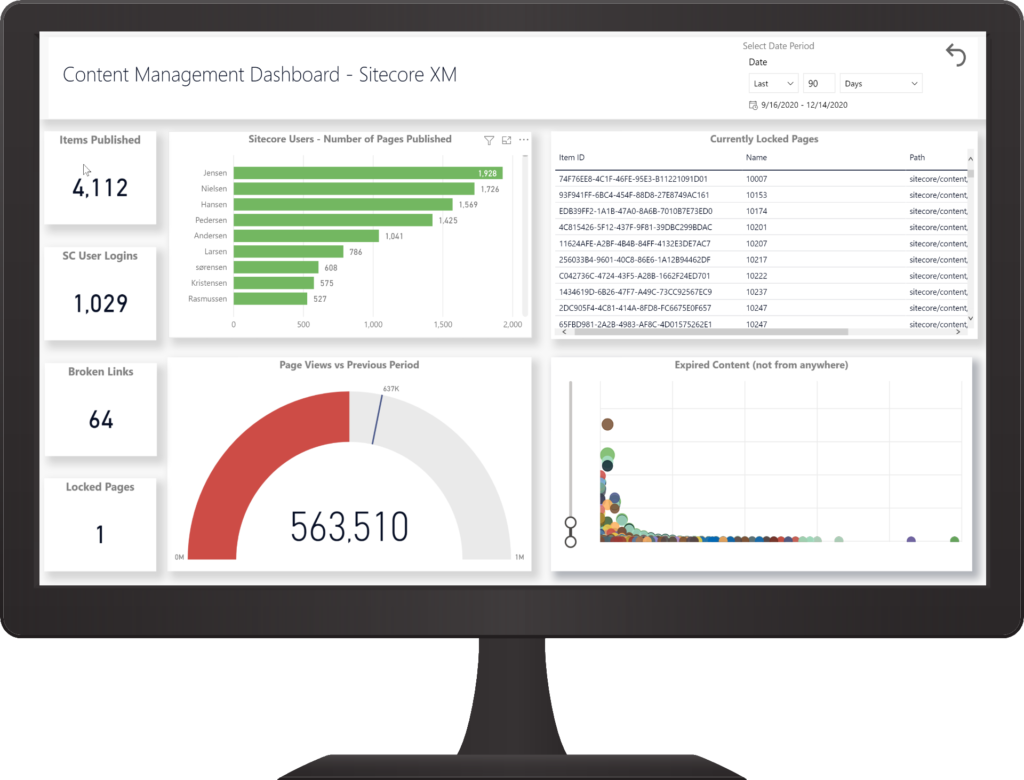Click the bar chart's vertical scrollbar
This screenshot has width=1024, height=780.
(x=524, y=235)
